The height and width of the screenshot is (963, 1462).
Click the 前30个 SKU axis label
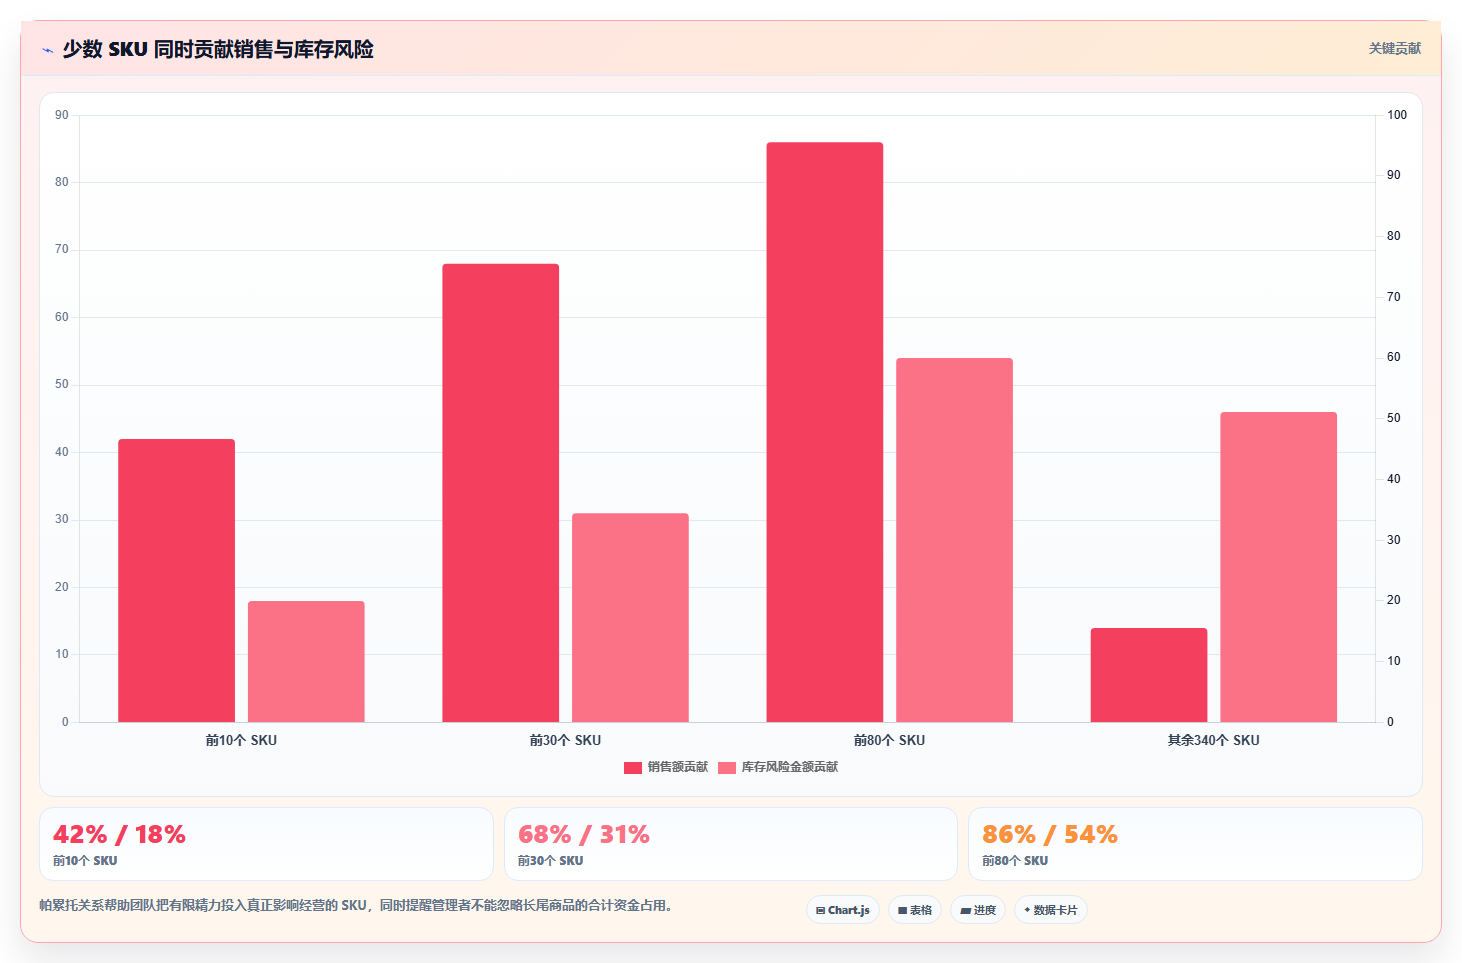coord(565,740)
